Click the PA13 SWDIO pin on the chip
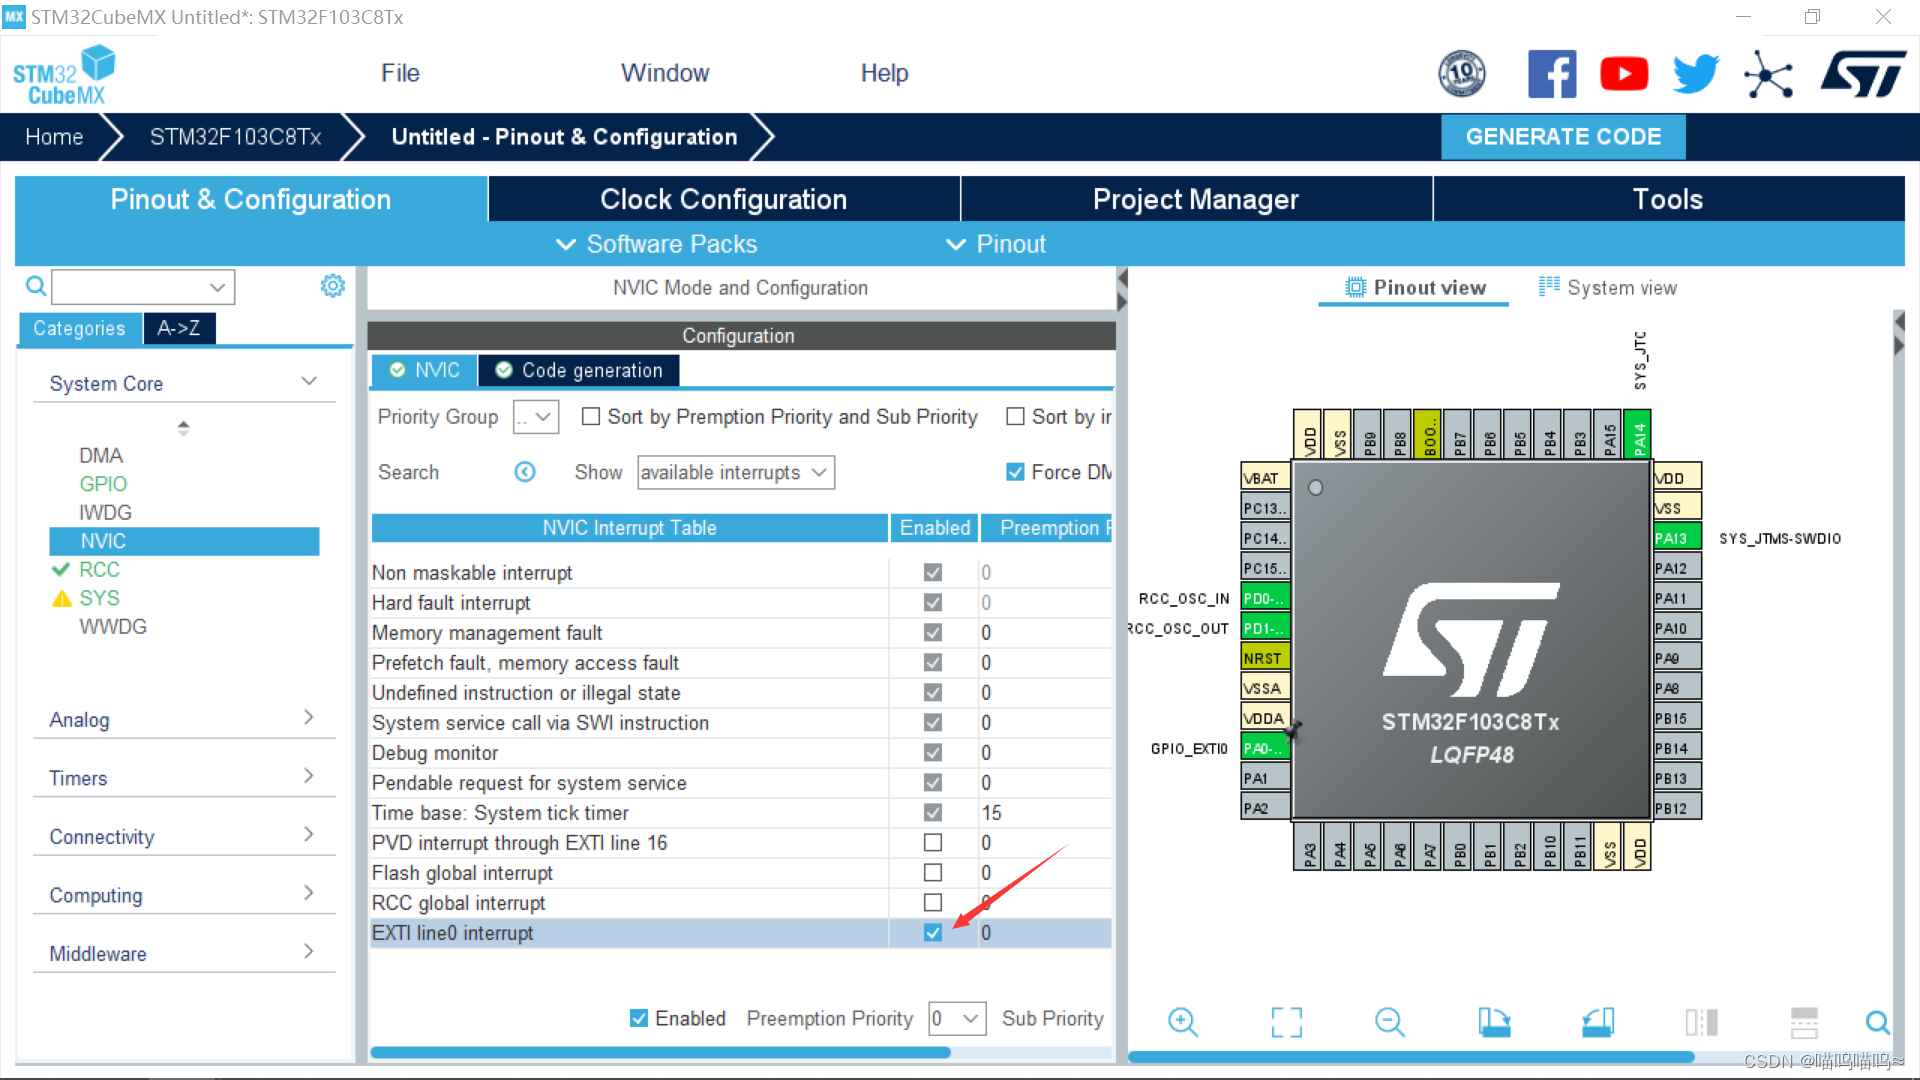This screenshot has height=1080, width=1920. click(x=1676, y=538)
